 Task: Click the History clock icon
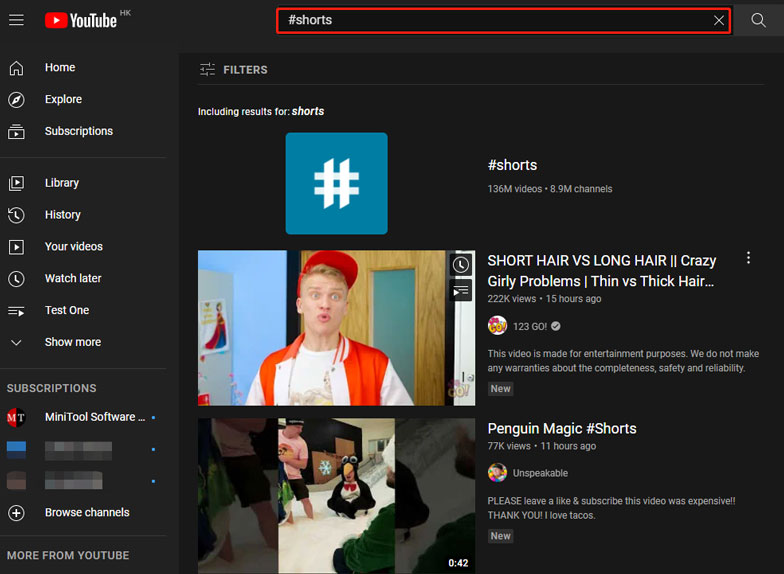tap(16, 215)
